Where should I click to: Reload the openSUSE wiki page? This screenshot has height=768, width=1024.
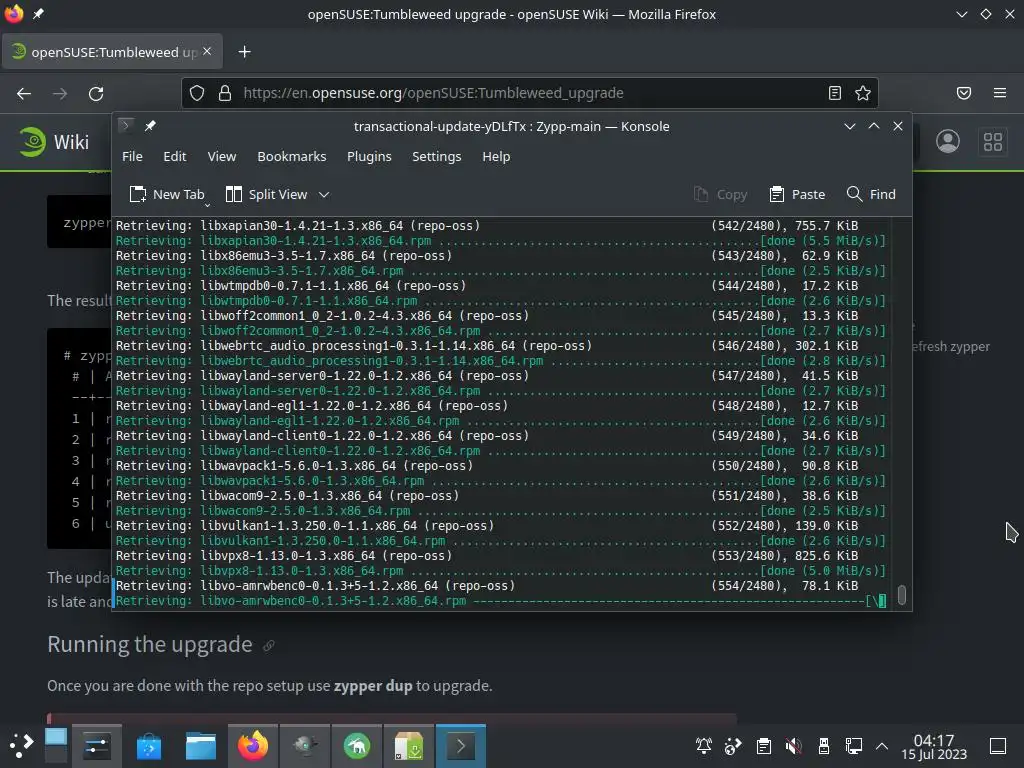pyautogui.click(x=96, y=93)
